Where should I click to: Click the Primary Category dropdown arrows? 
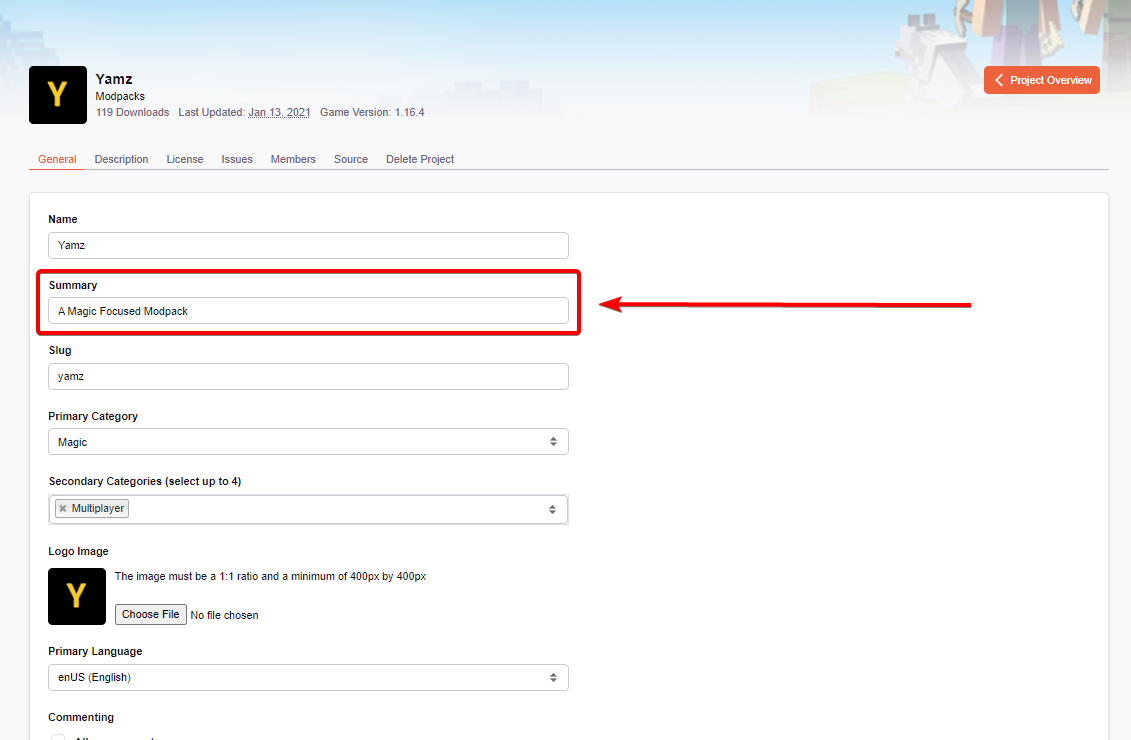(x=553, y=441)
